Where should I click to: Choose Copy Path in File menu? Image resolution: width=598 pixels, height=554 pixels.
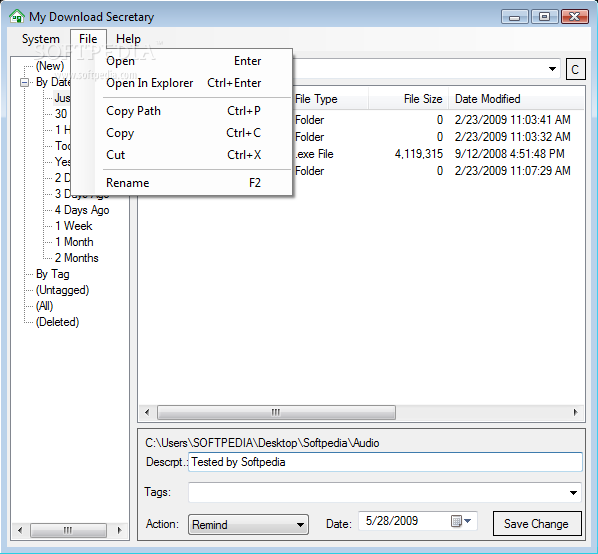tap(183, 111)
